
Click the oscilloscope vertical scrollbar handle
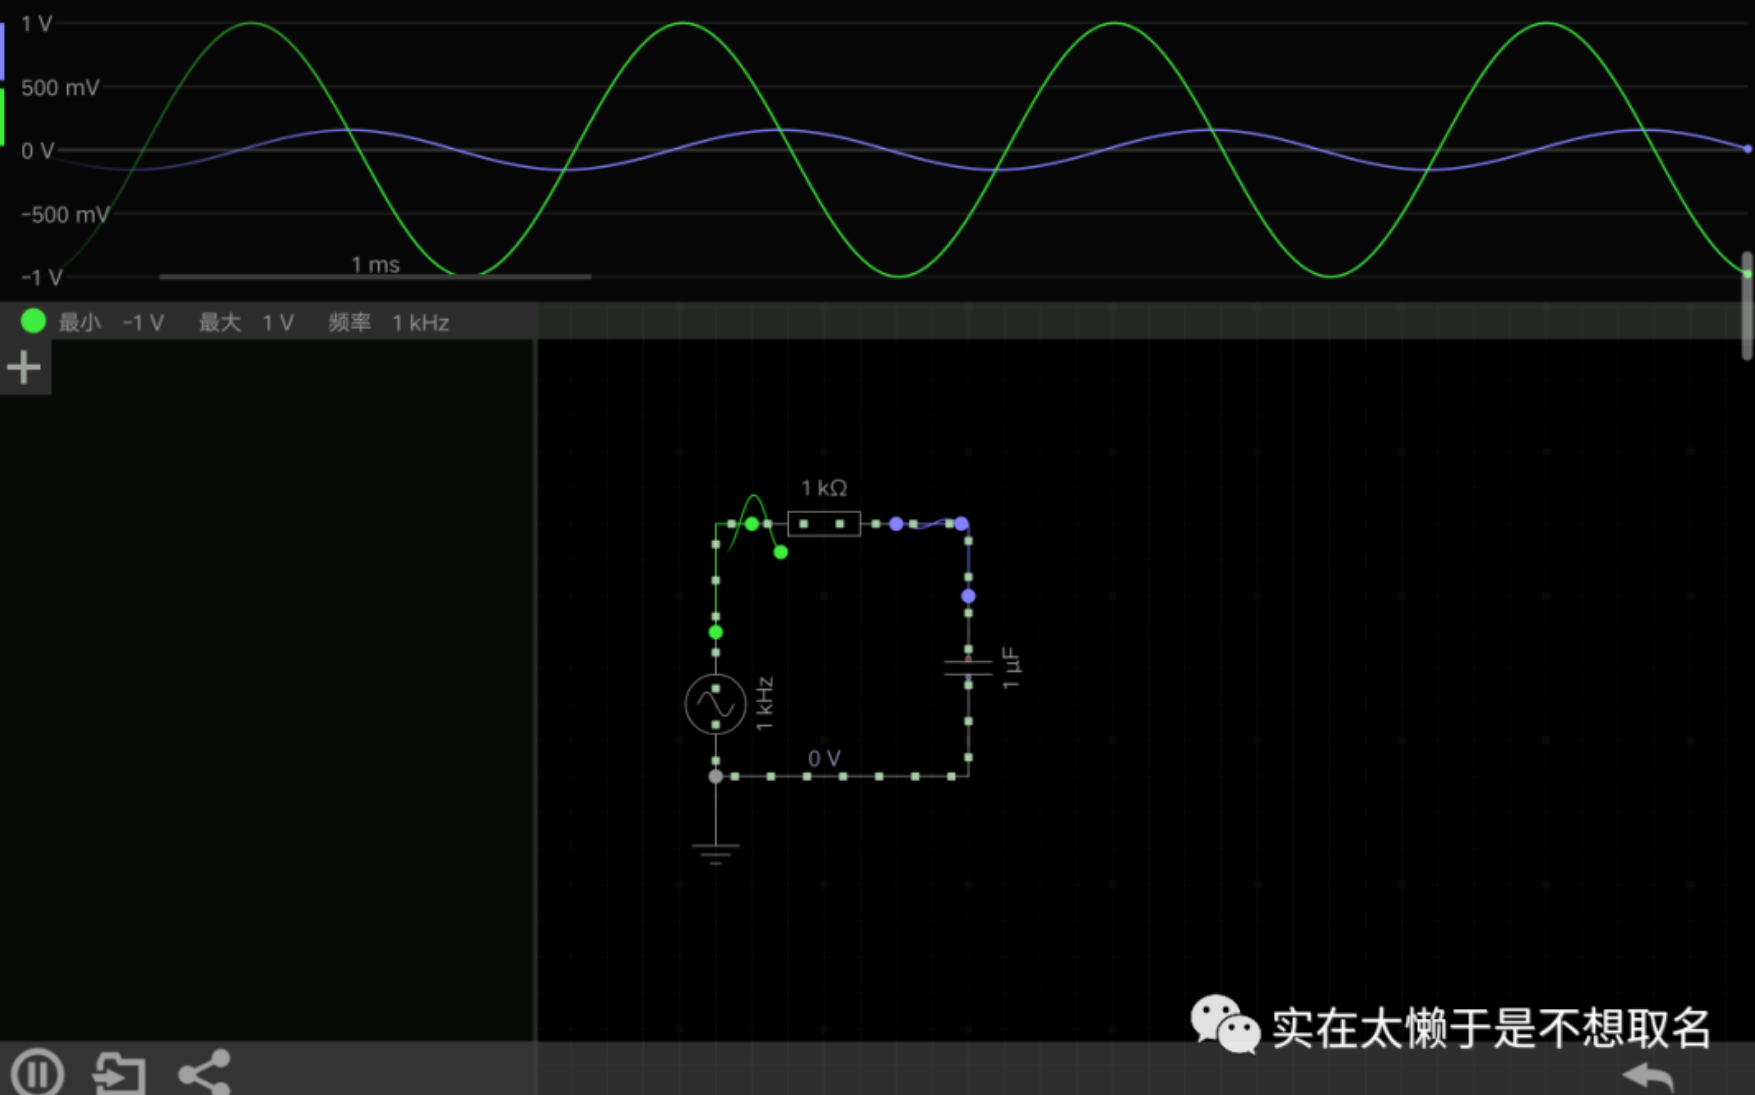[x=1747, y=305]
